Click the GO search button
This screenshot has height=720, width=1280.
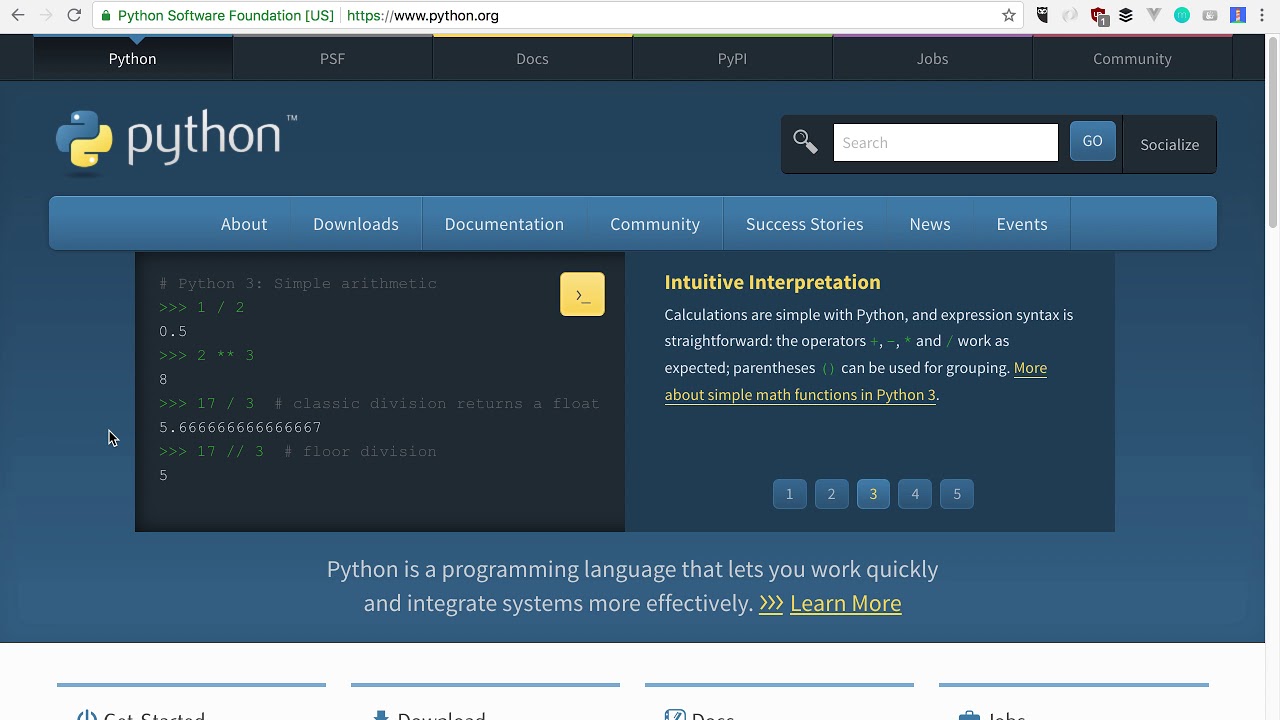pyautogui.click(x=1092, y=142)
